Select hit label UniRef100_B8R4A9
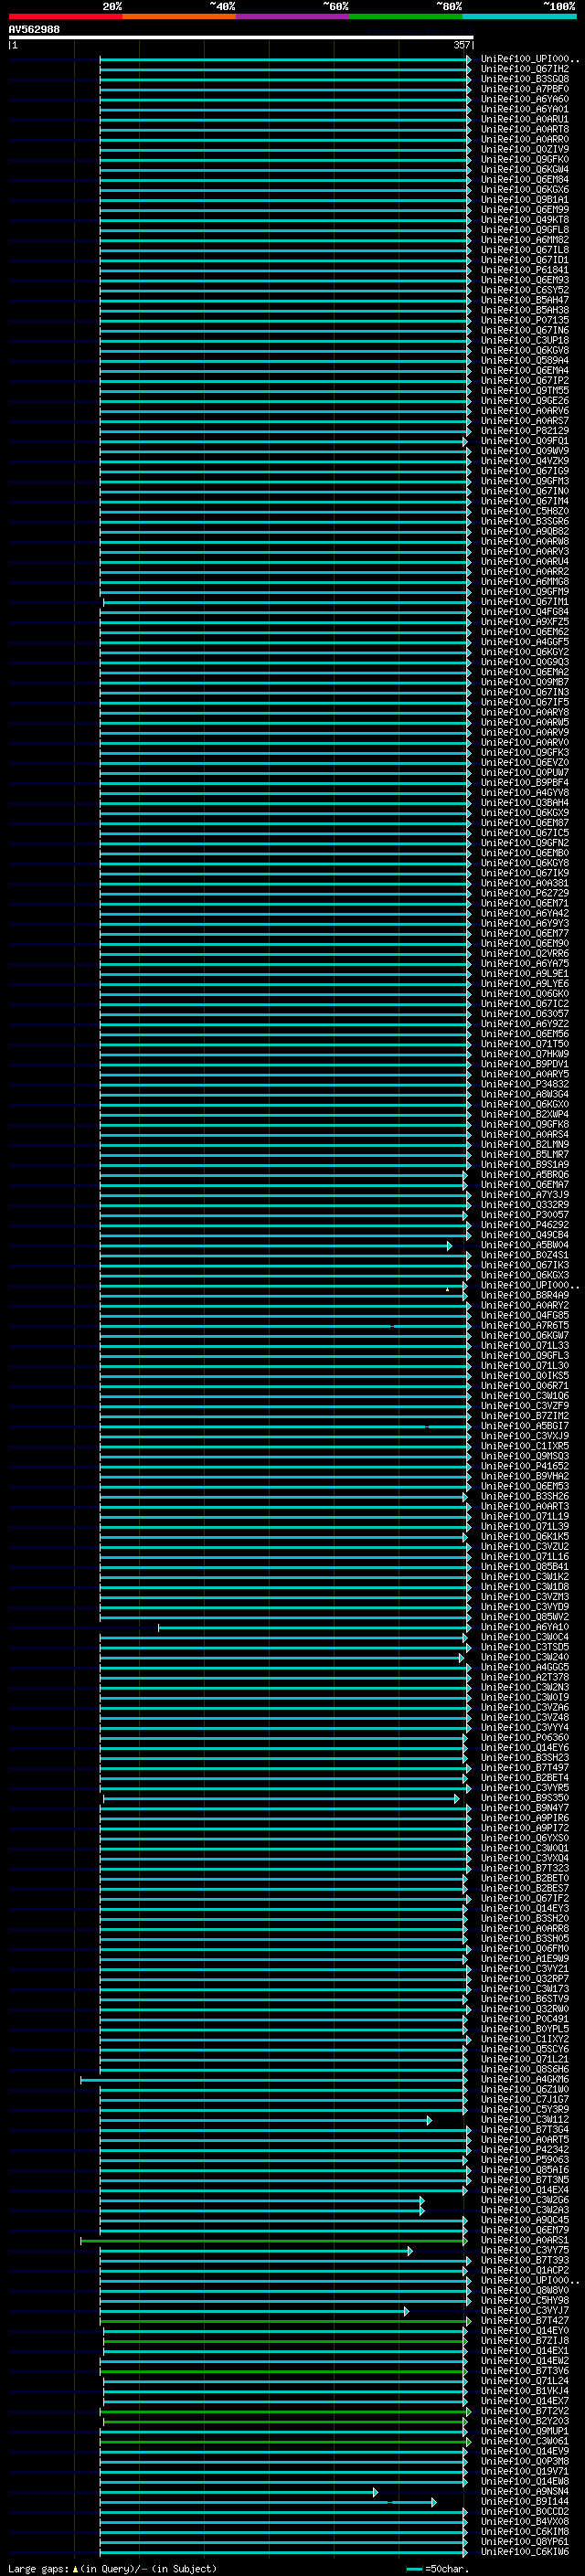Image resolution: width=585 pixels, height=2576 pixels. 525,1295
